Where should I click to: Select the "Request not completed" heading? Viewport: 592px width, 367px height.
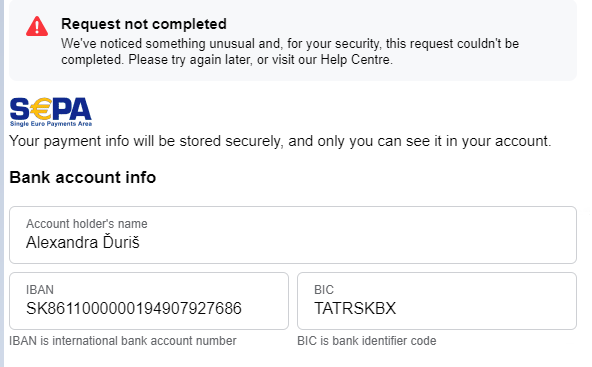144,24
